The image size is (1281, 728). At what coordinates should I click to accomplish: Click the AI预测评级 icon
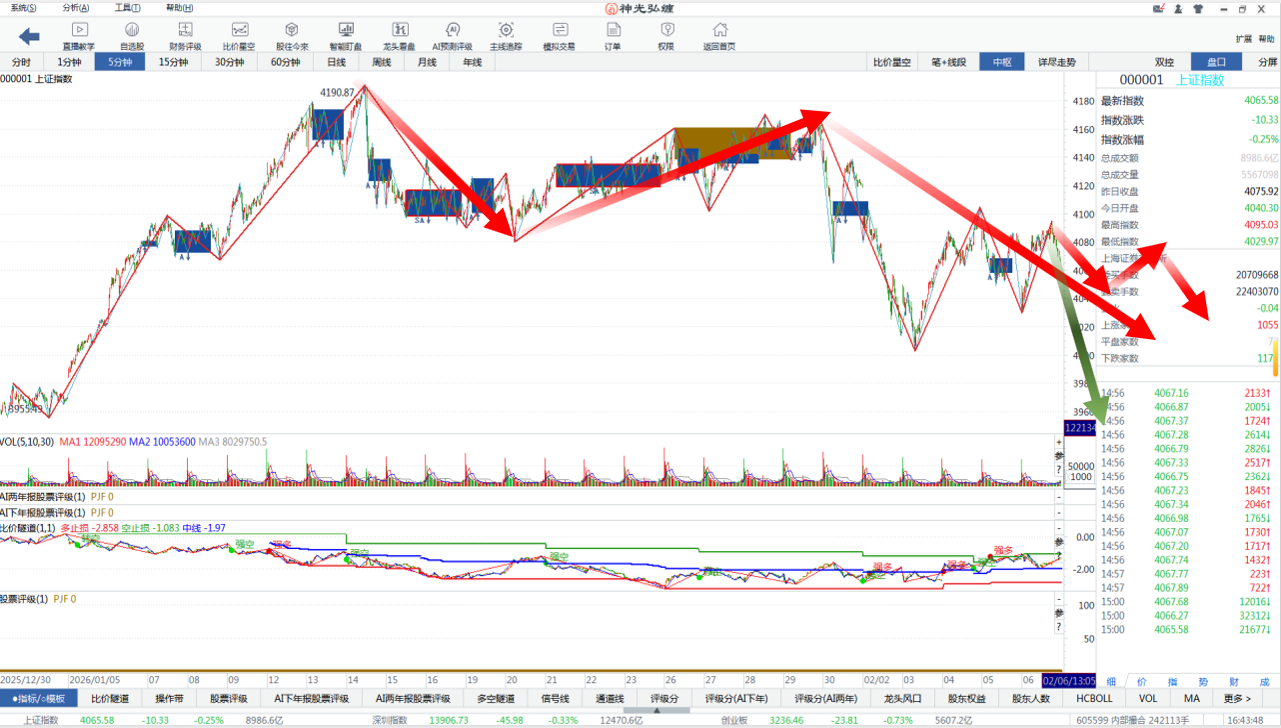[453, 37]
